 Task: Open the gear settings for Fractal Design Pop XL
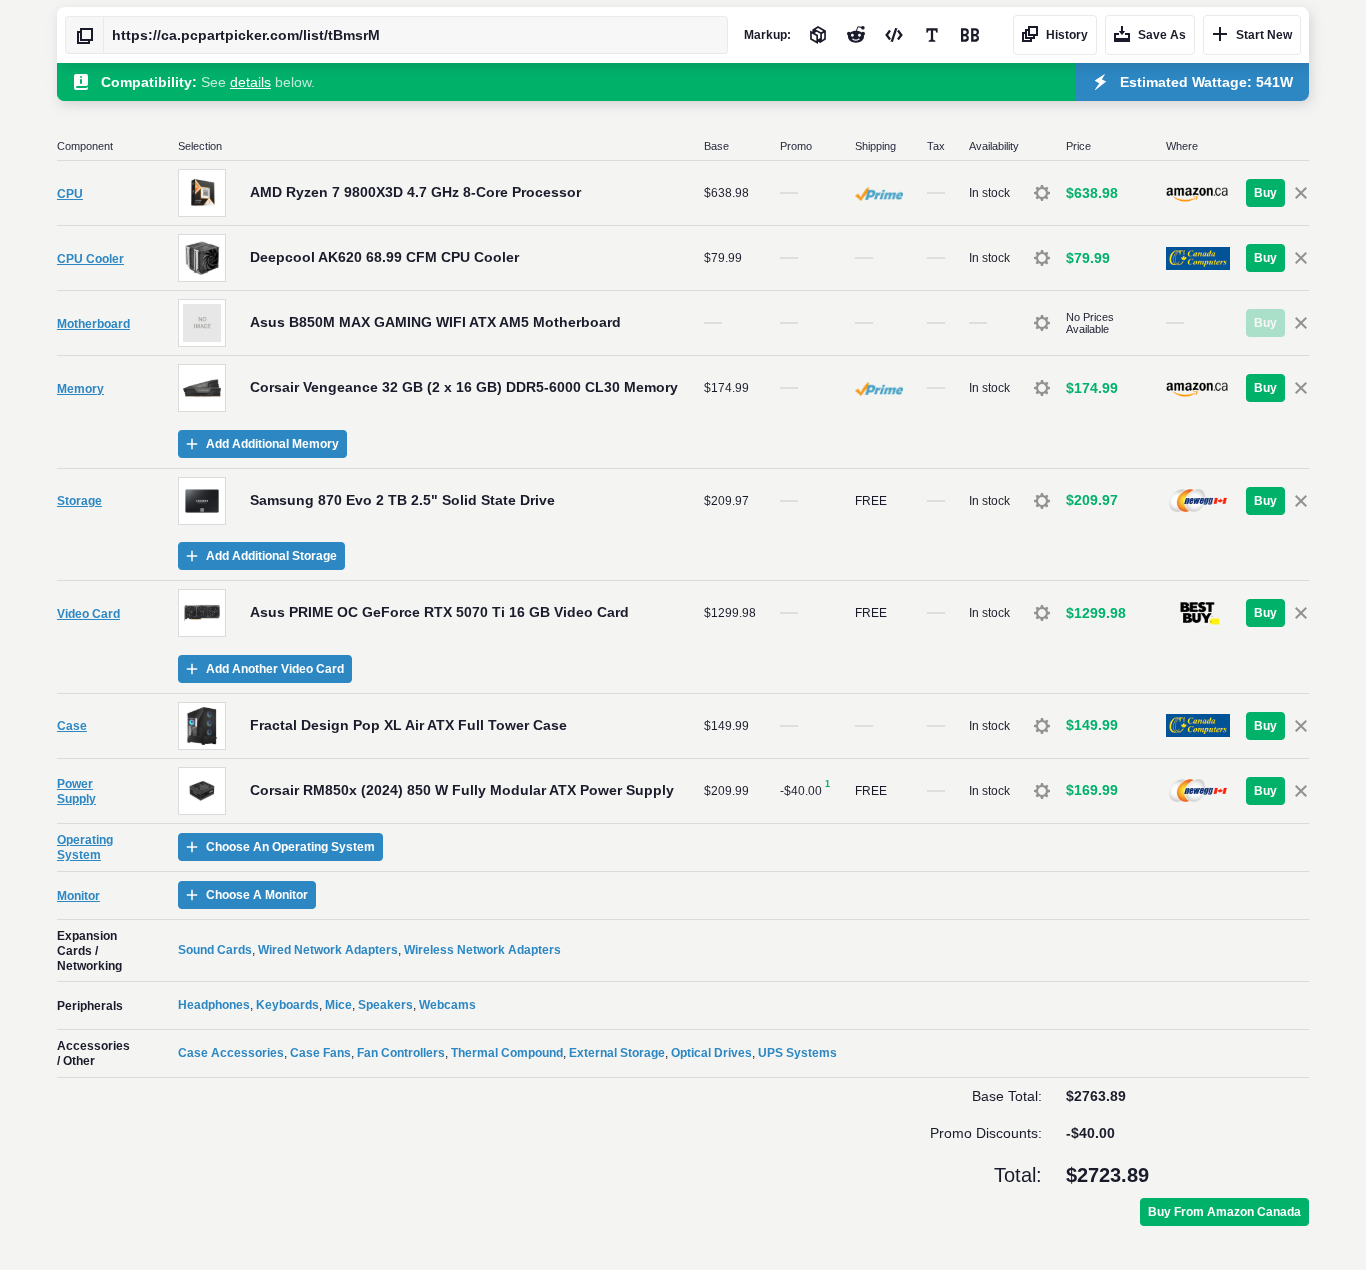pyautogui.click(x=1042, y=726)
